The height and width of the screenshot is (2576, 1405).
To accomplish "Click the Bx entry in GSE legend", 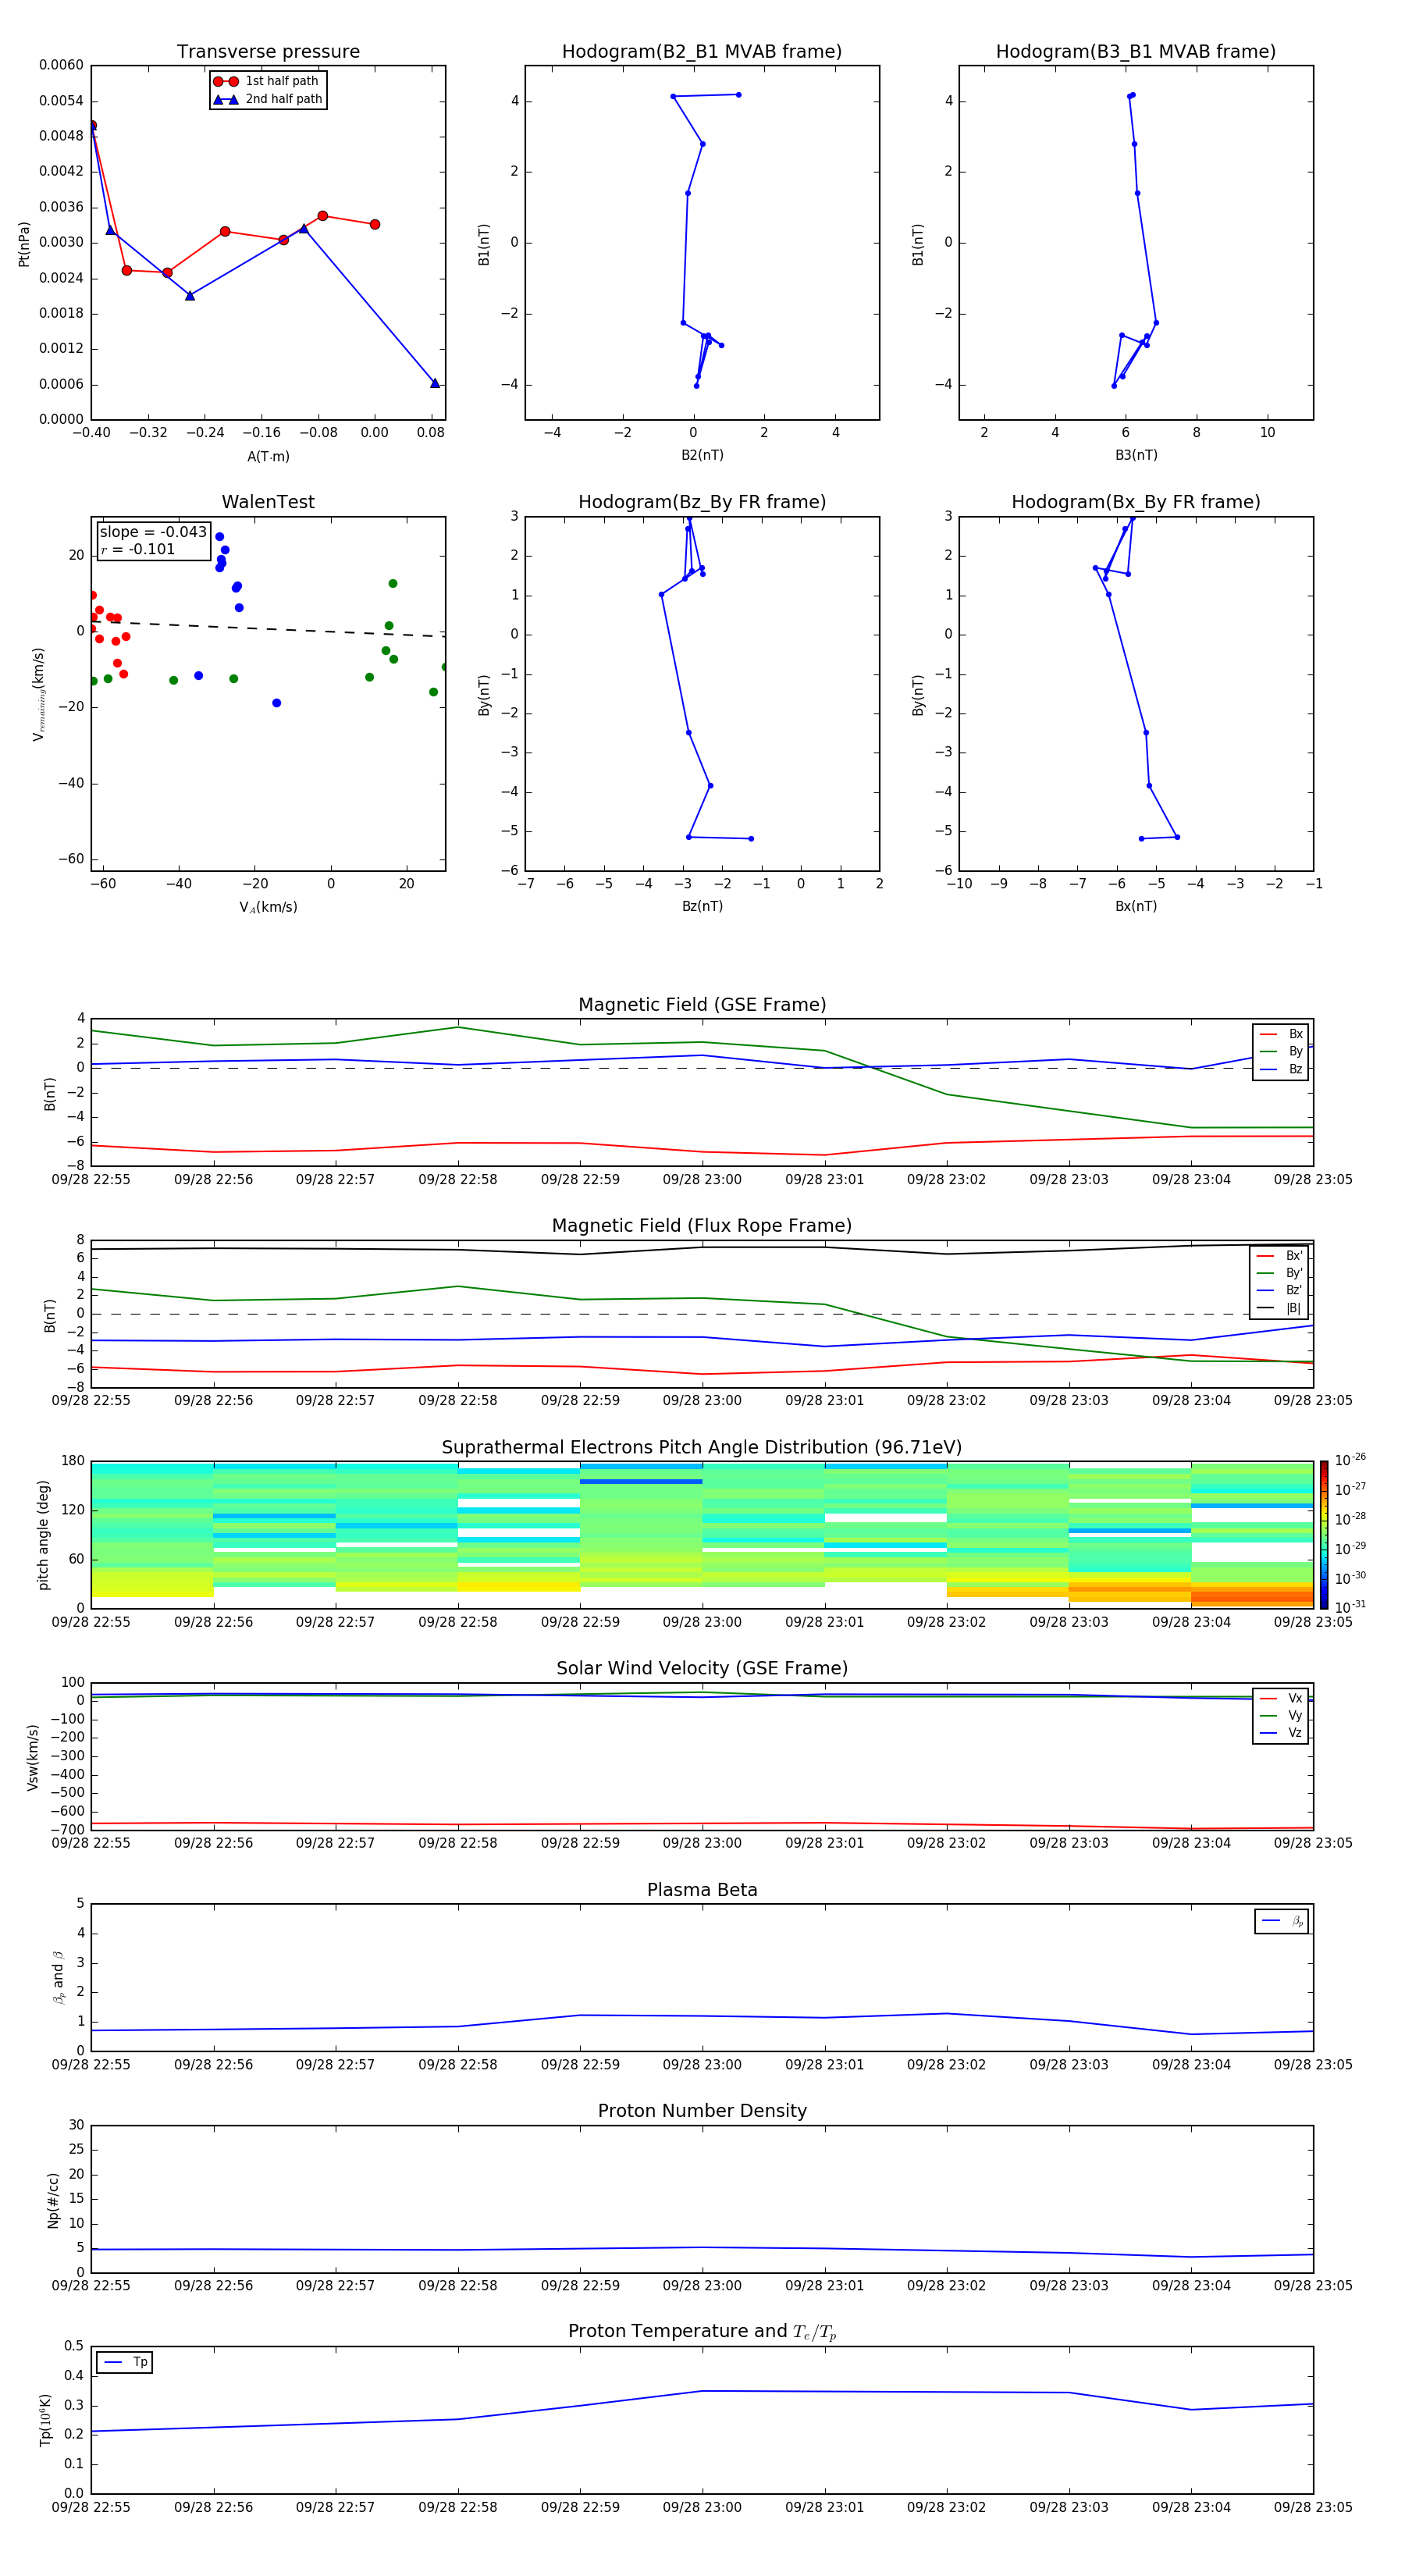I will pyautogui.click(x=1281, y=1034).
